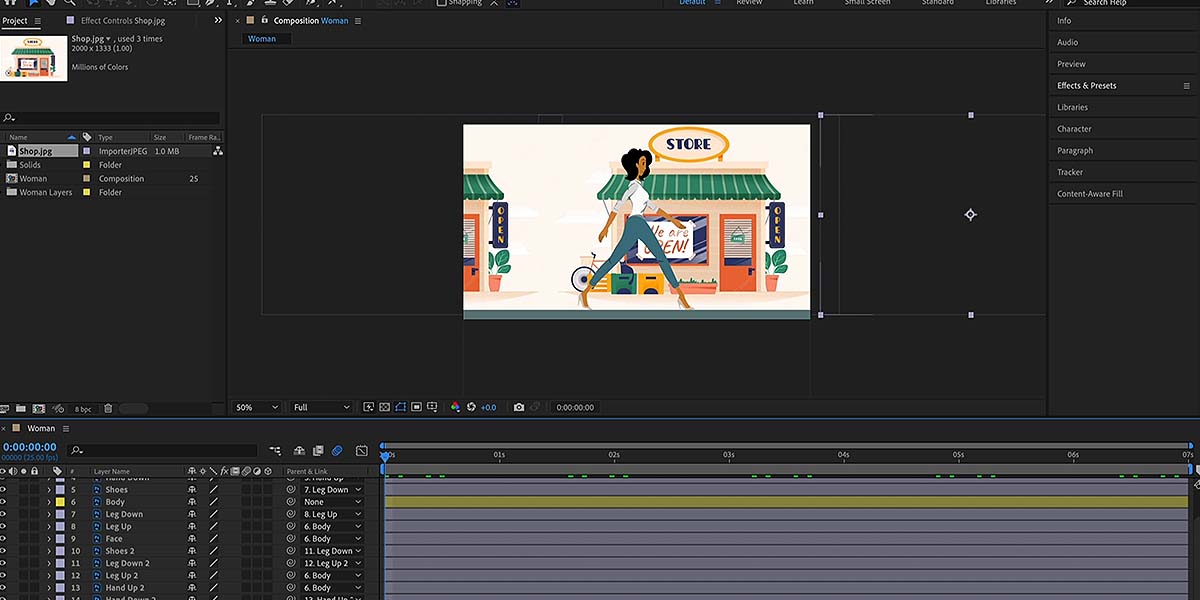Toggle the Composition viewer lock icon
This screenshot has width=1200, height=600.
[x=264, y=21]
